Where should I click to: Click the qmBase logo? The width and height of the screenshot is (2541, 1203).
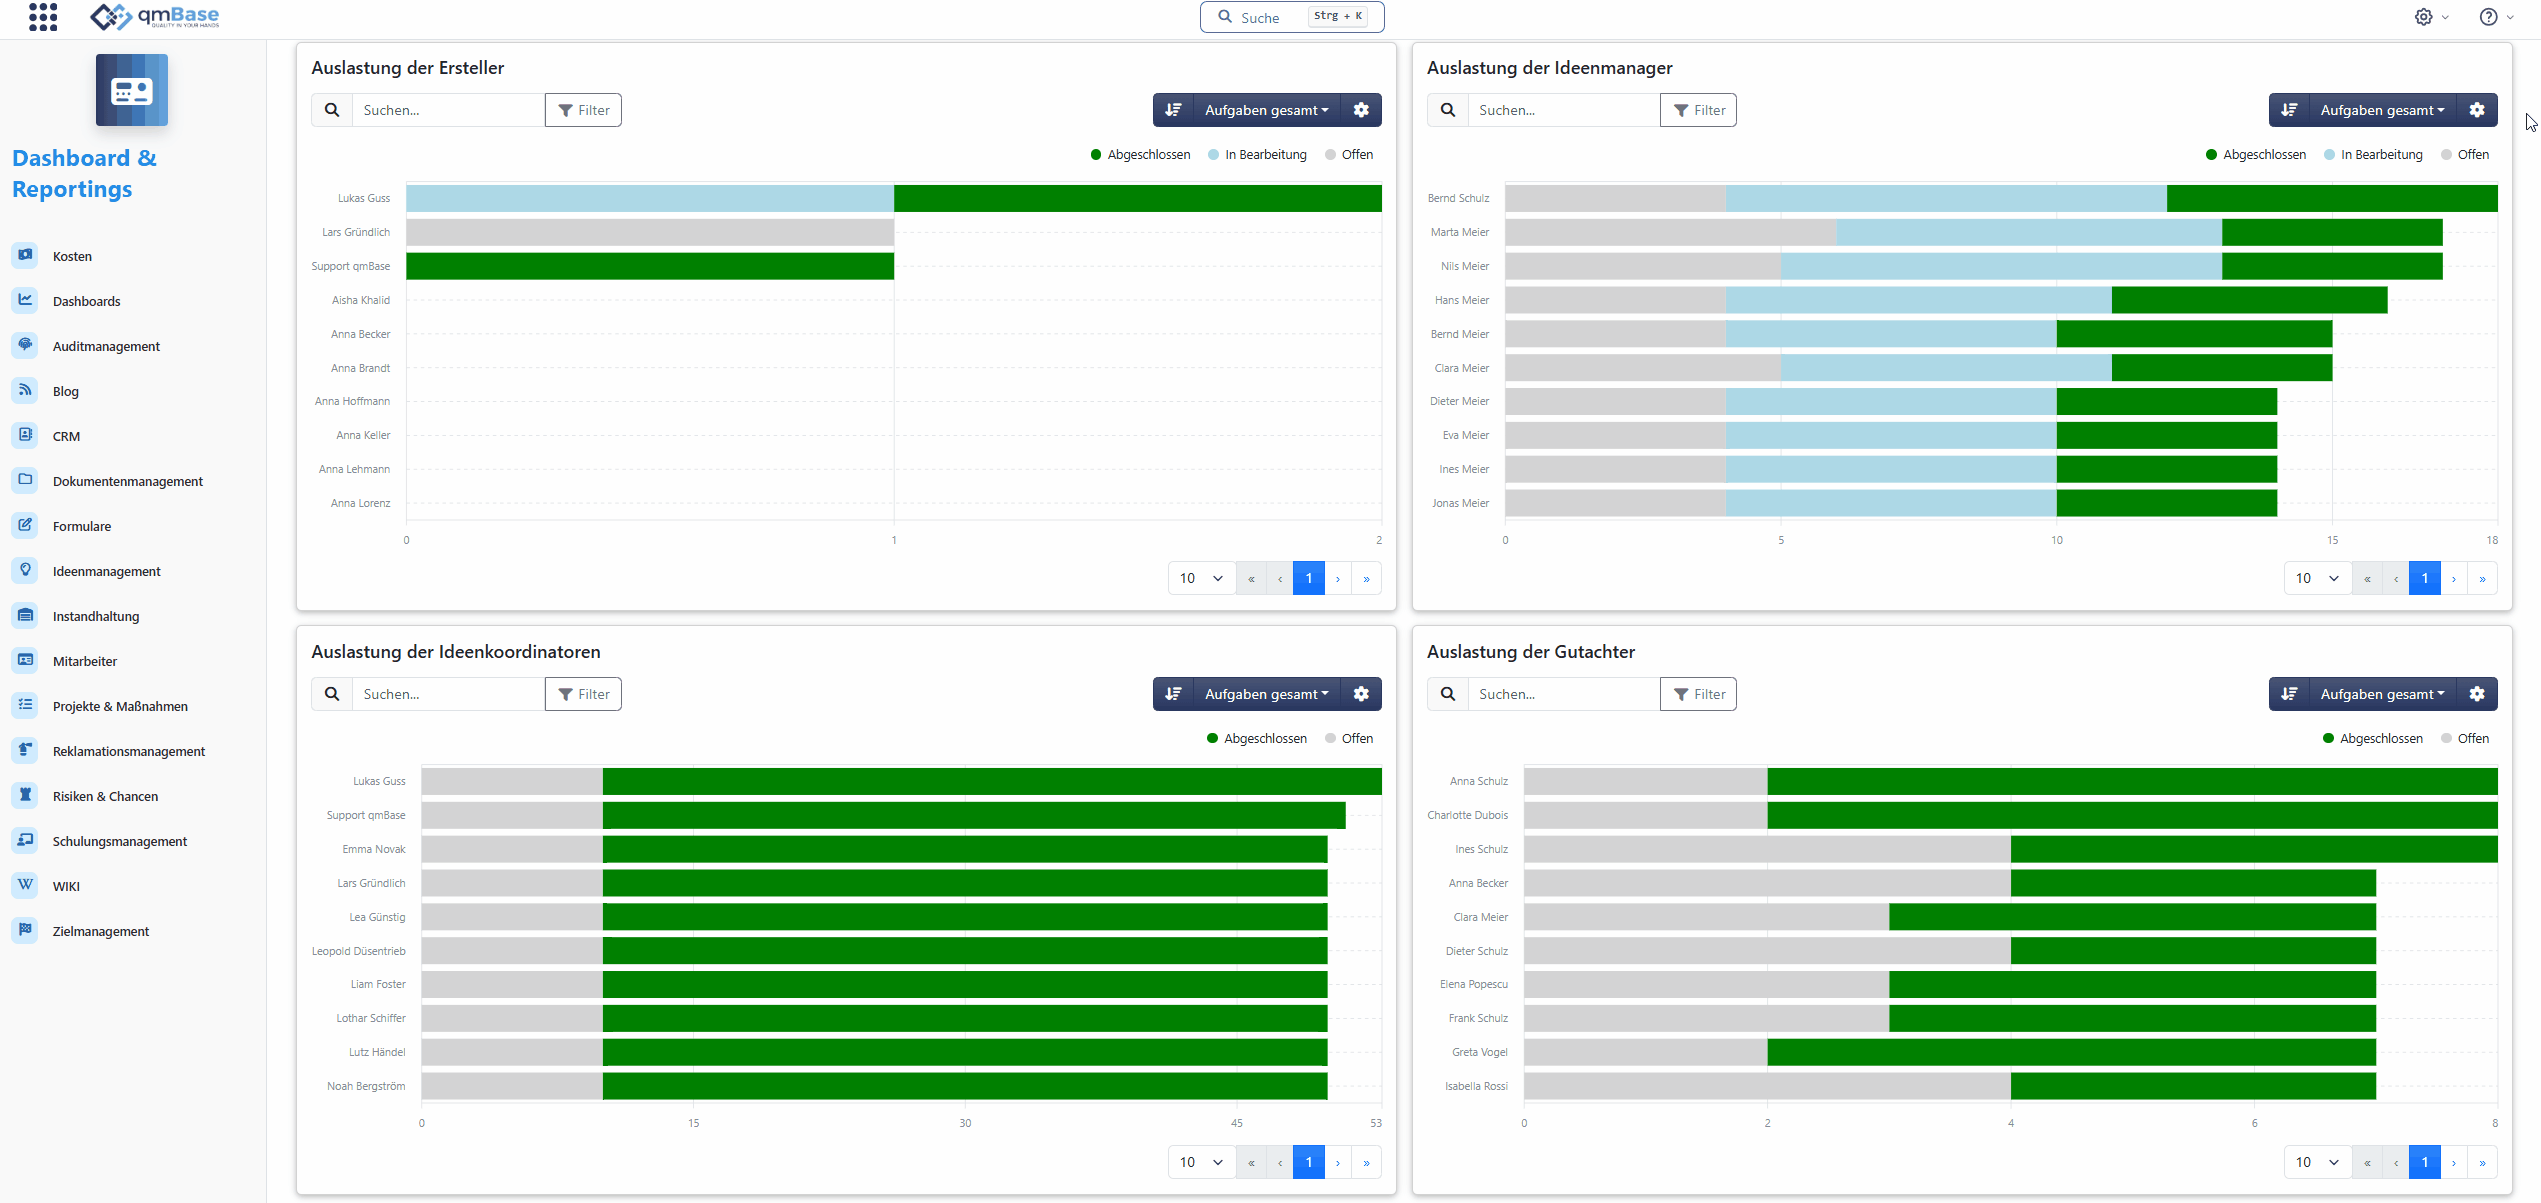click(154, 16)
